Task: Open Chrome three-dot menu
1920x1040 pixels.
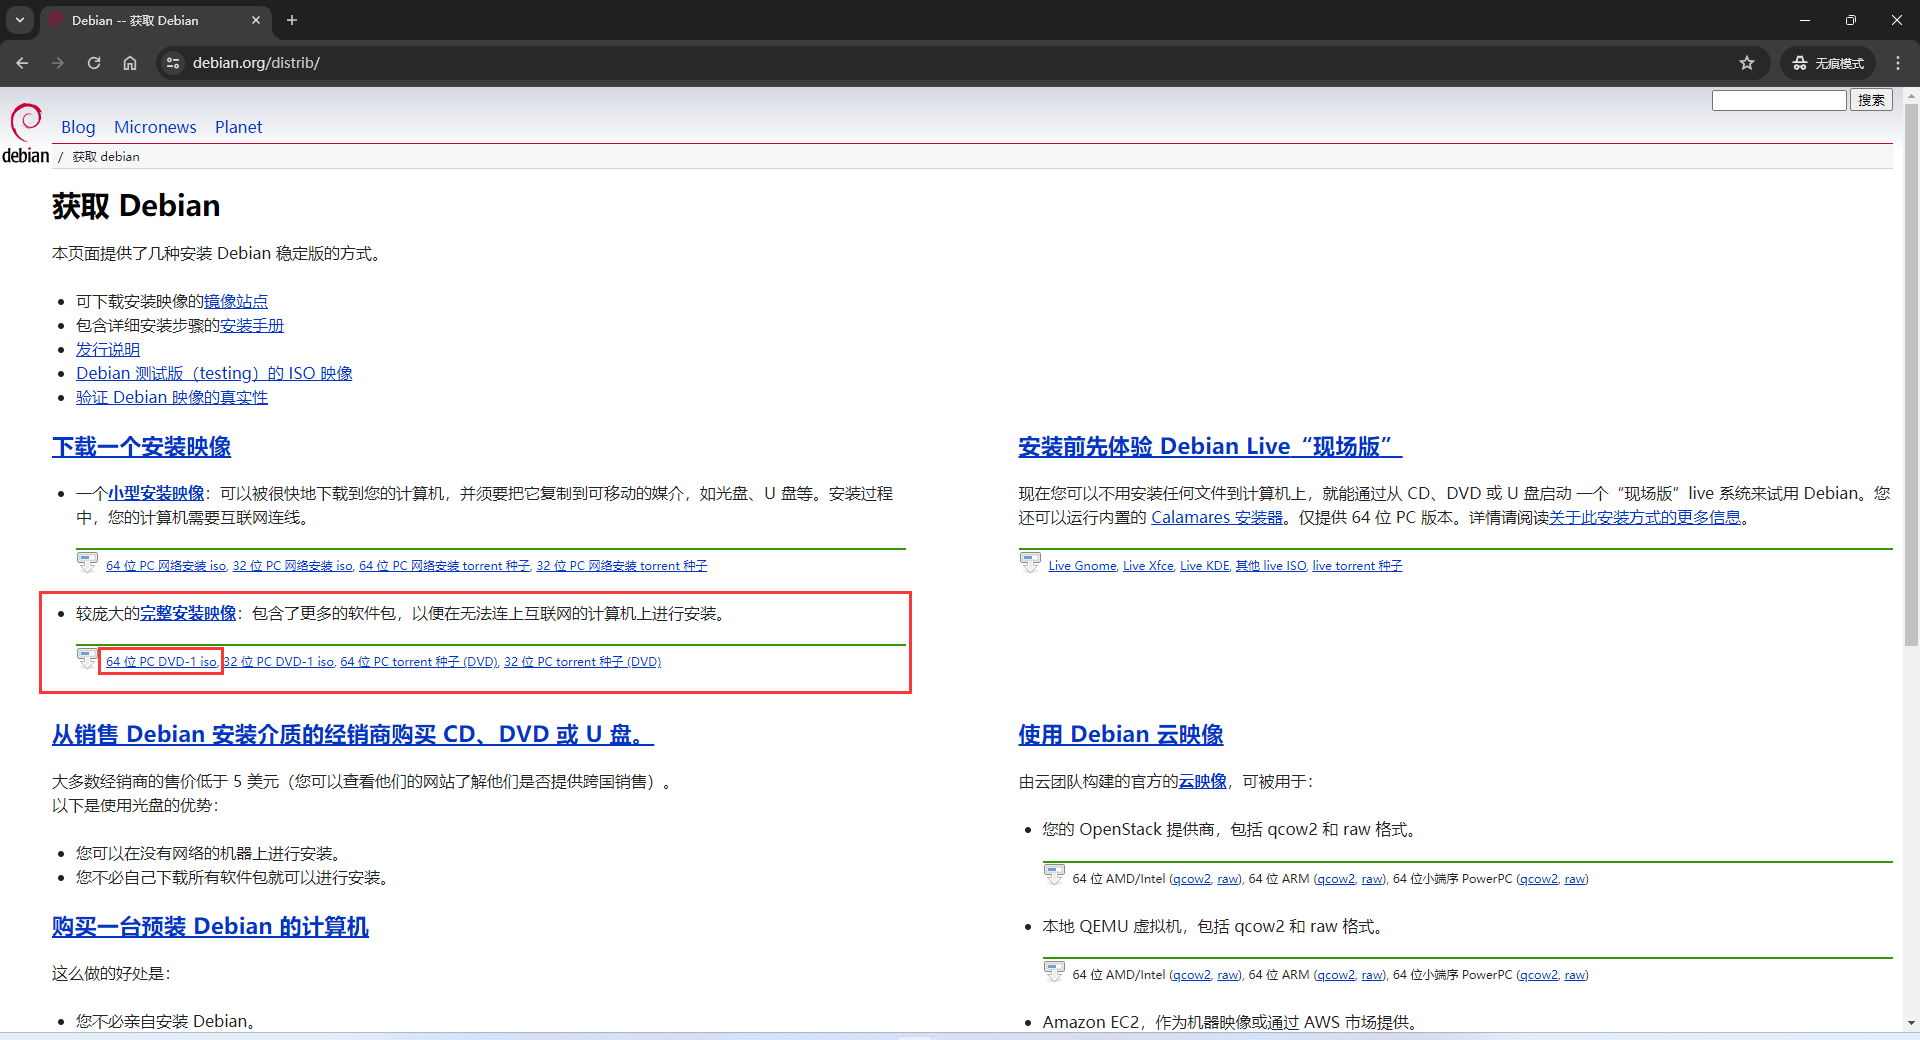Action: (1898, 62)
